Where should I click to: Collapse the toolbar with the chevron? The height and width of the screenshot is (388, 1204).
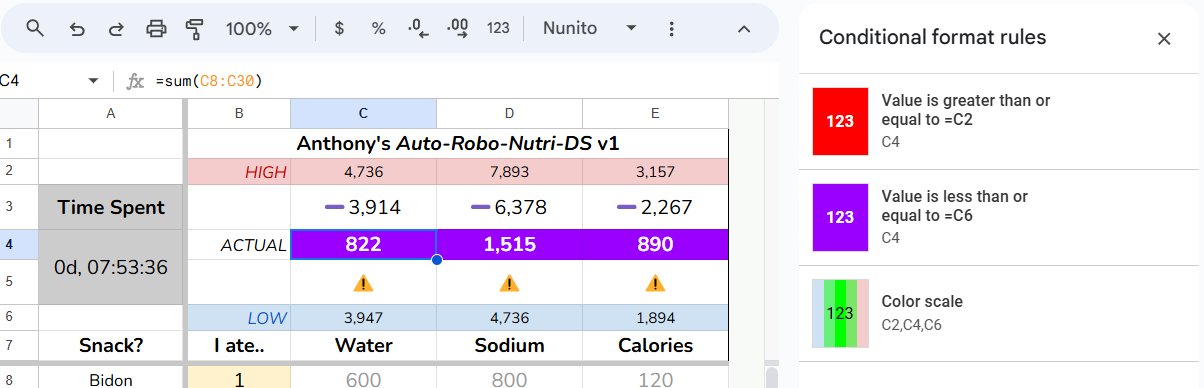click(x=744, y=28)
